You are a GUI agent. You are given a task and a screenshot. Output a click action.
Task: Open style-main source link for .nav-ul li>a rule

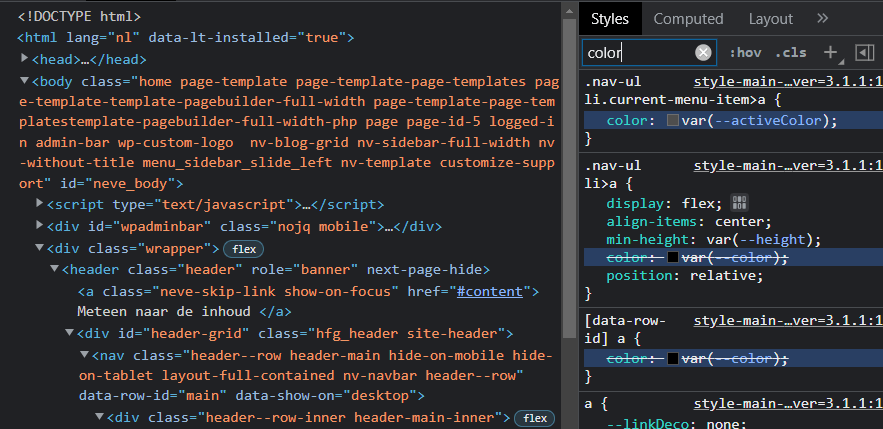click(788, 166)
